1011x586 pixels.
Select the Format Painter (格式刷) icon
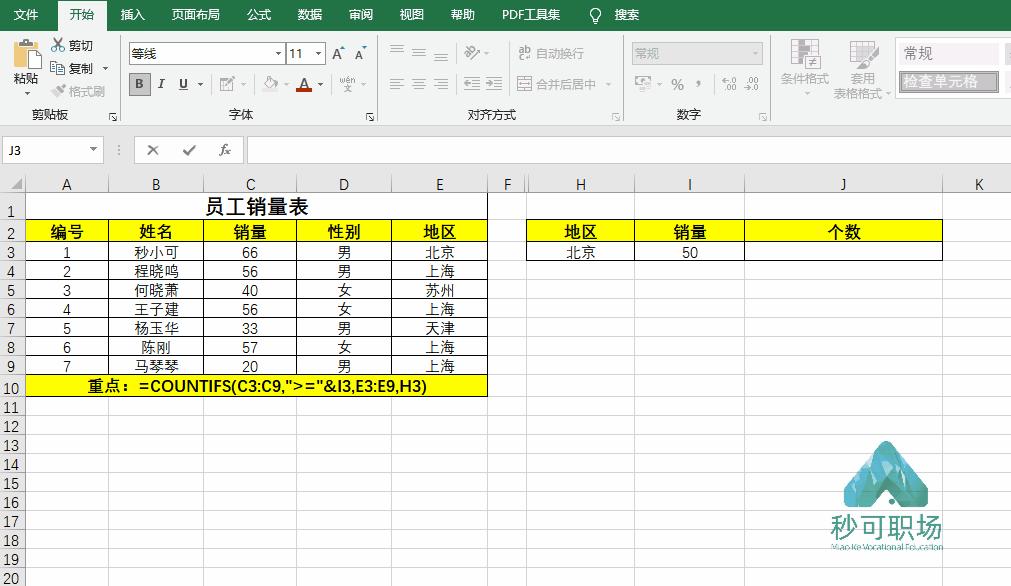pyautogui.click(x=57, y=90)
